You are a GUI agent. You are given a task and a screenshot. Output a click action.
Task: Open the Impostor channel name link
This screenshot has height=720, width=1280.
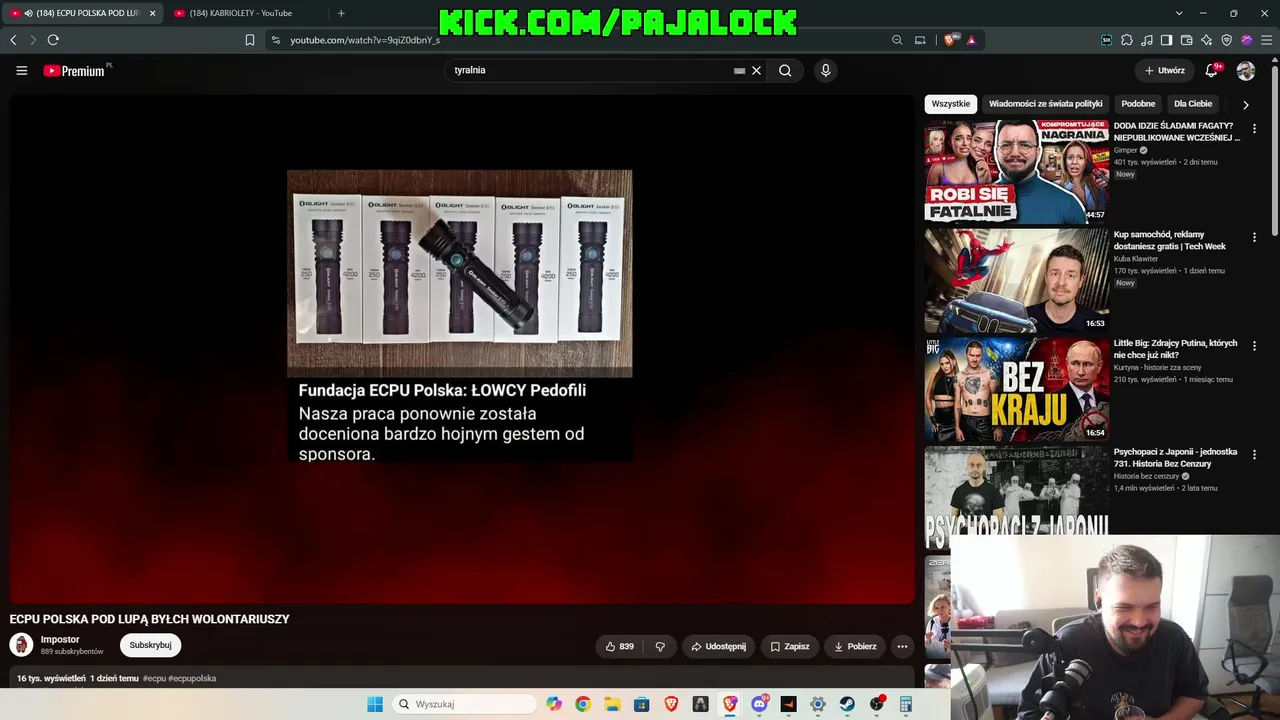(x=60, y=640)
